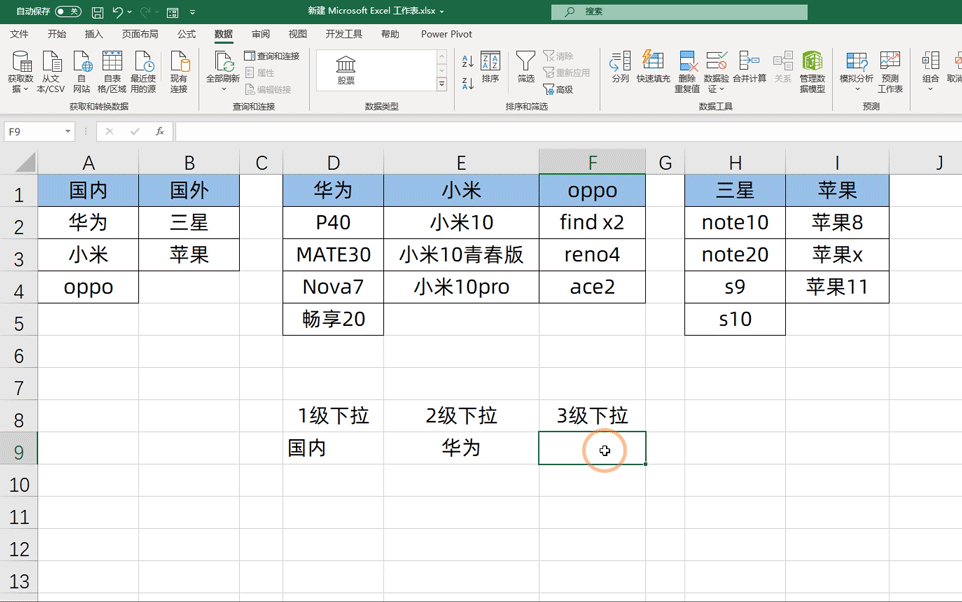
Task: Undo the last action in title bar
Action: pos(118,12)
